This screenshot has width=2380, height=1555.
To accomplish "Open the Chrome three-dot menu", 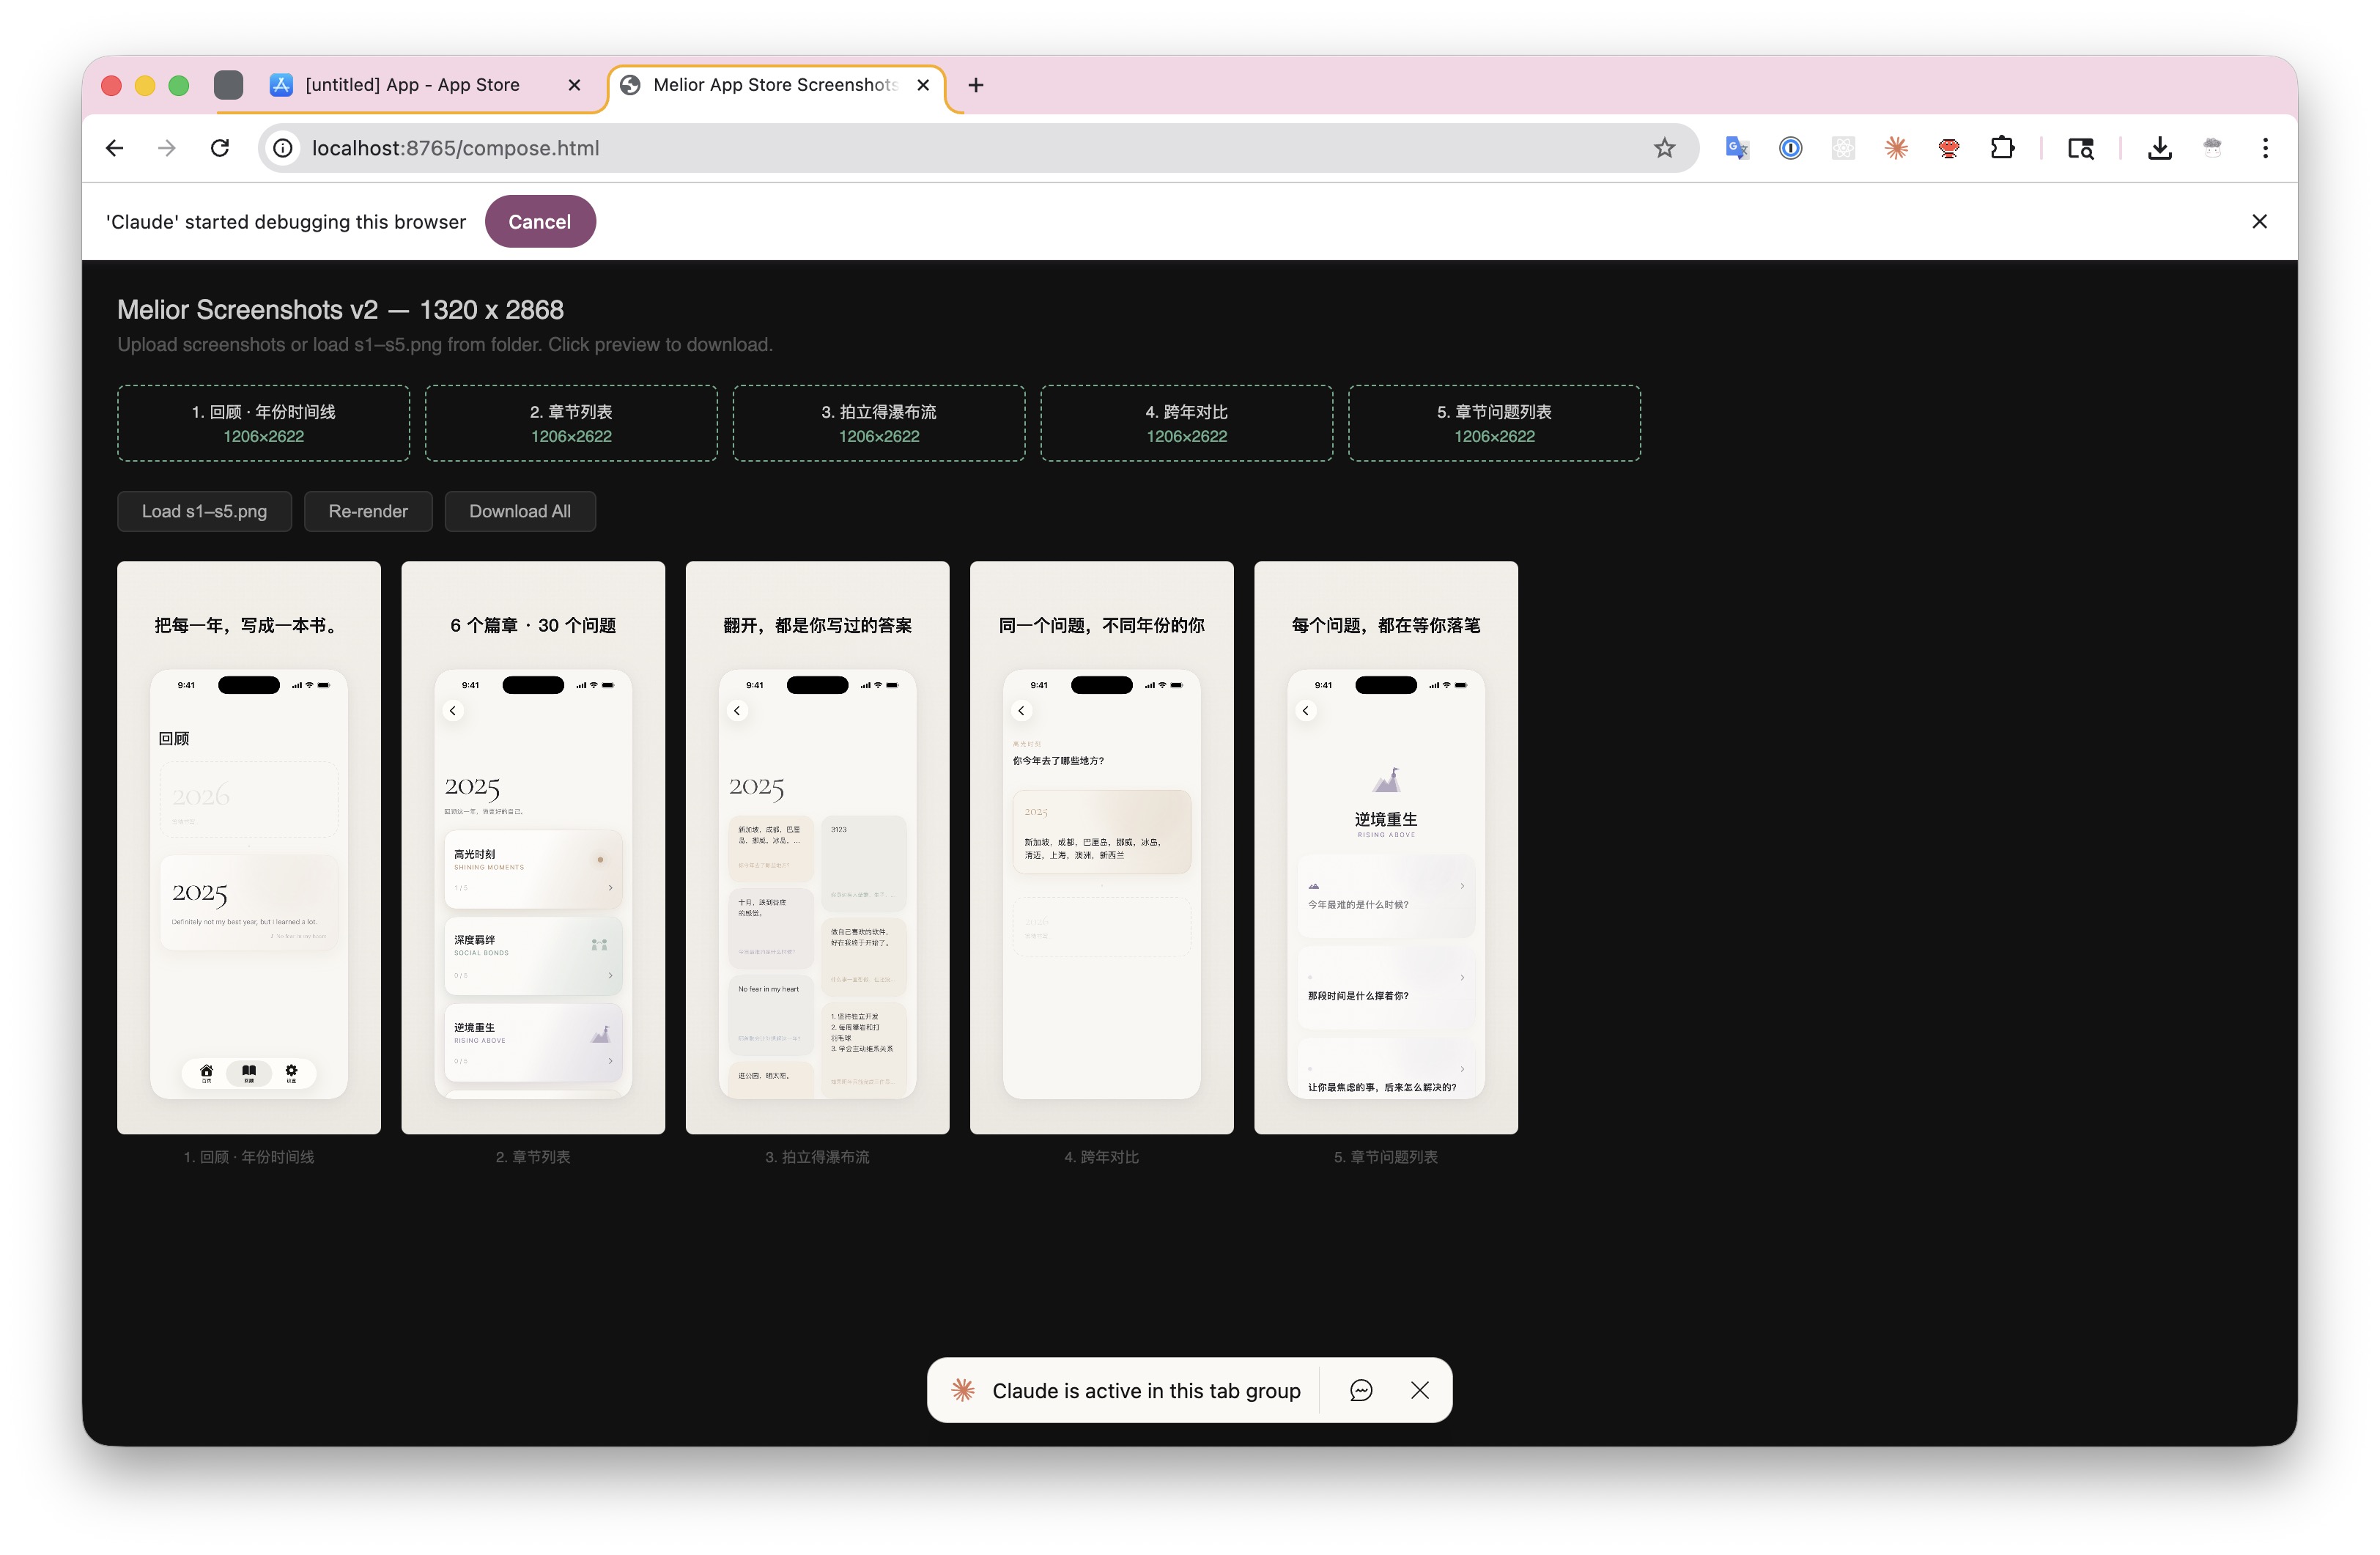I will (2265, 148).
